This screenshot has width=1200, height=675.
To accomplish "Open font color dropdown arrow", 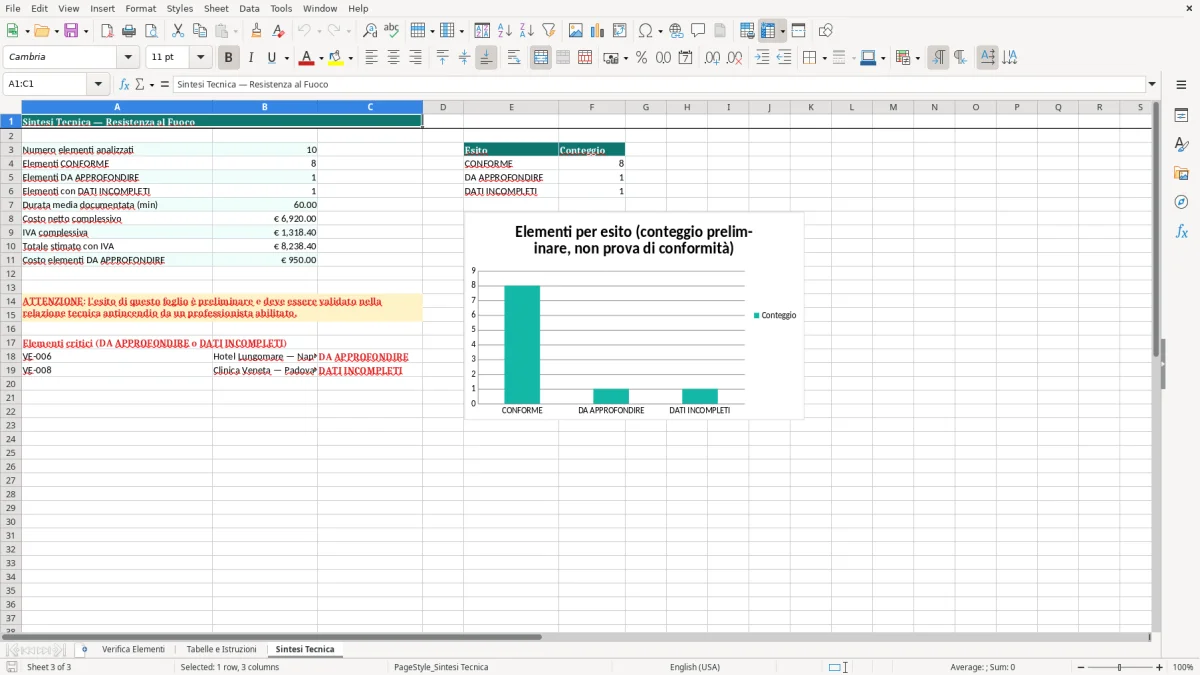I will click(321, 59).
